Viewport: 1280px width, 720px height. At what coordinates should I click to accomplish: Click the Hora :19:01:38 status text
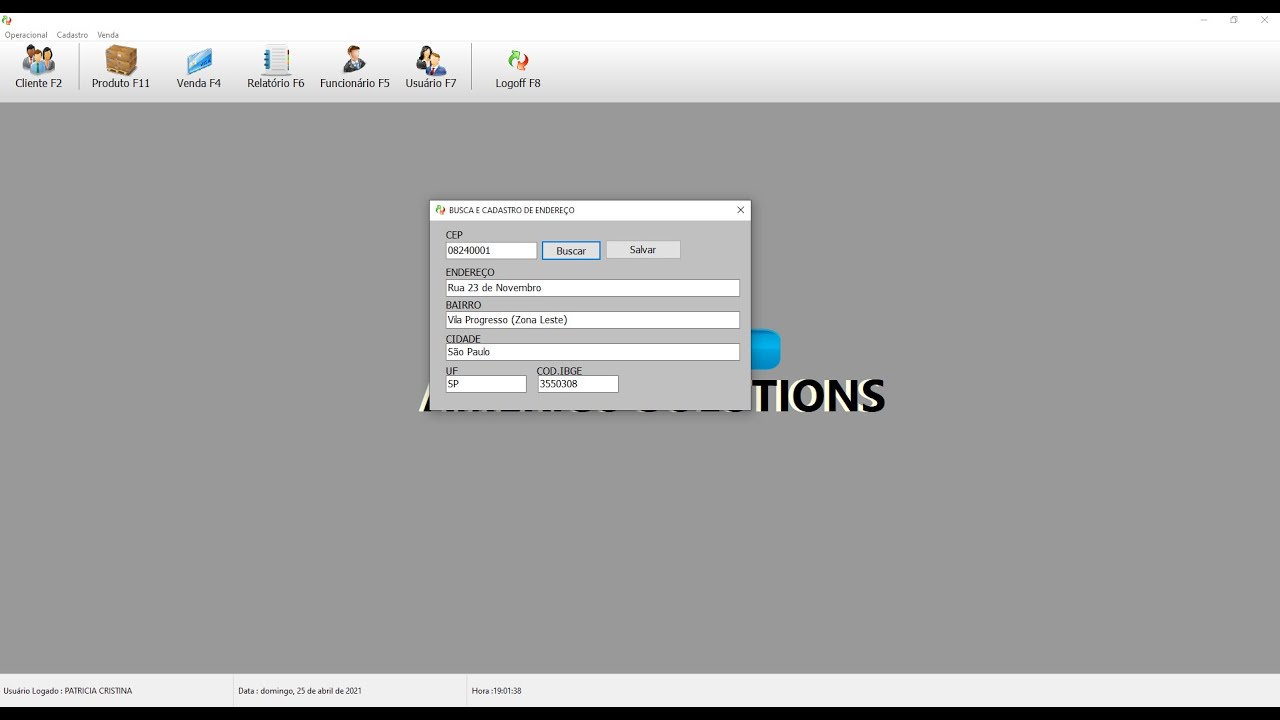point(497,691)
